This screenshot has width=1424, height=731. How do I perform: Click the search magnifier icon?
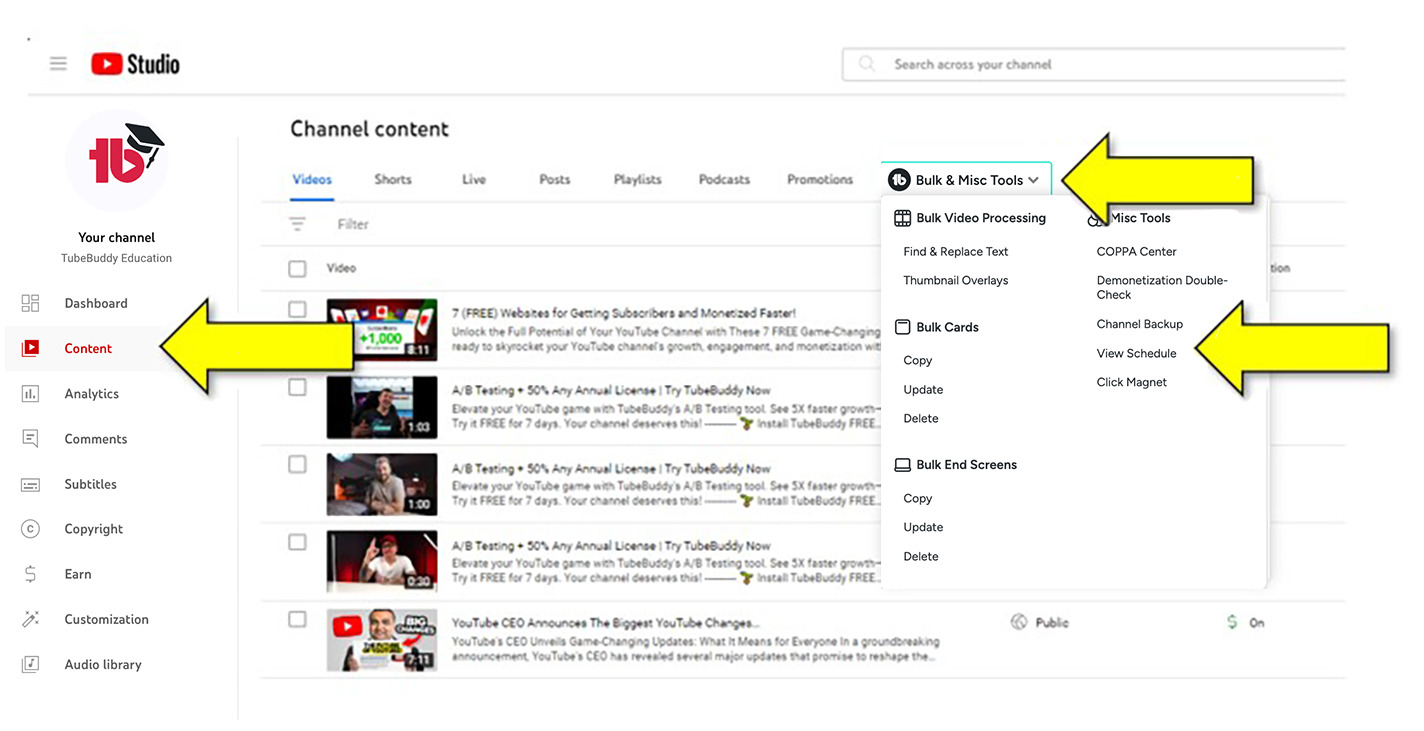click(867, 64)
